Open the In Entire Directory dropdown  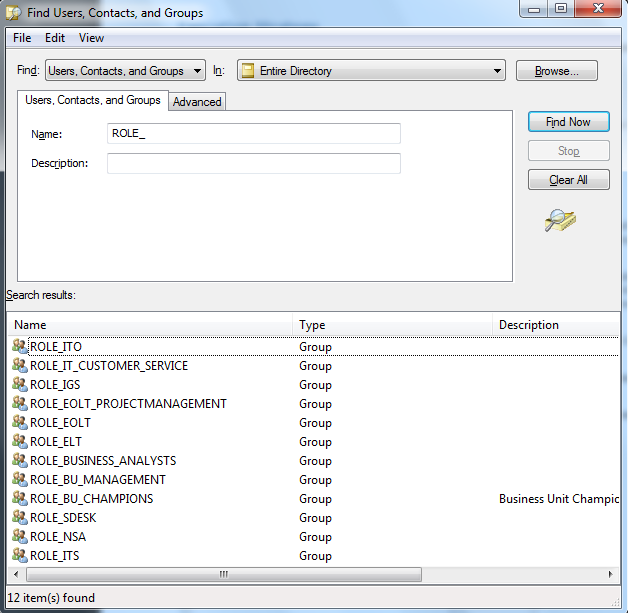371,70
